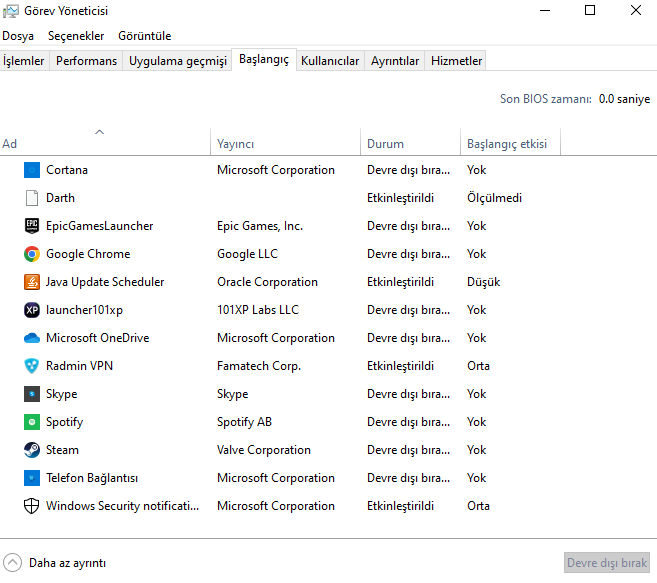The height and width of the screenshot is (583, 657).
Task: Select the Microsoft OneDrive name text
Action: pyautogui.click(x=98, y=338)
